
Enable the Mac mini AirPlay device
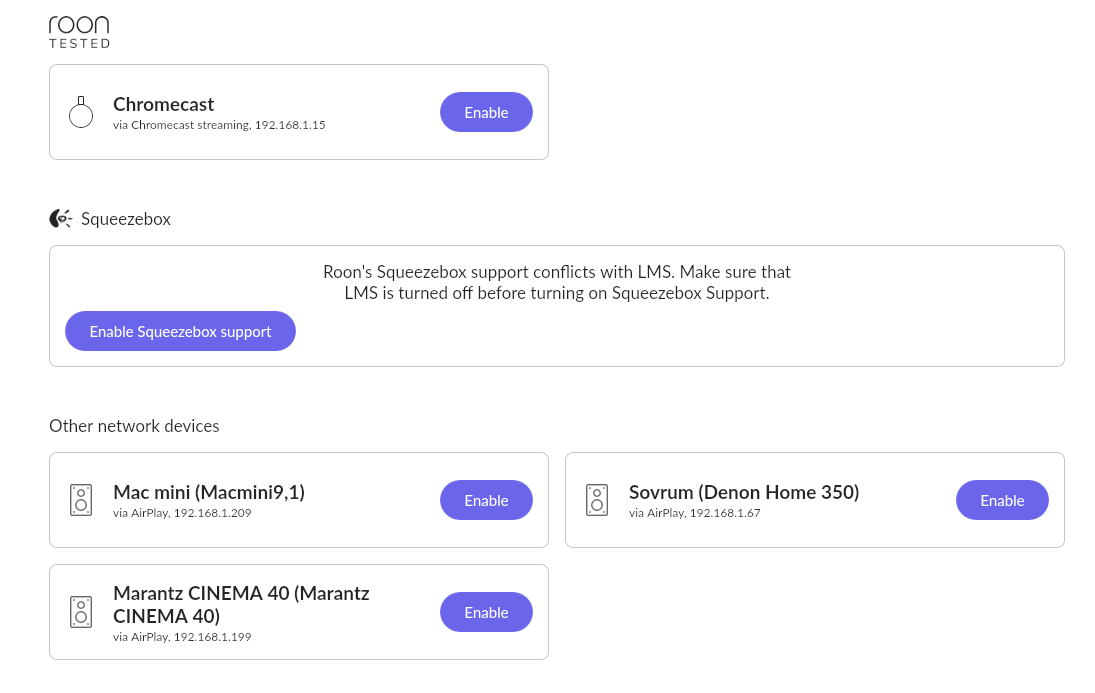coord(486,500)
